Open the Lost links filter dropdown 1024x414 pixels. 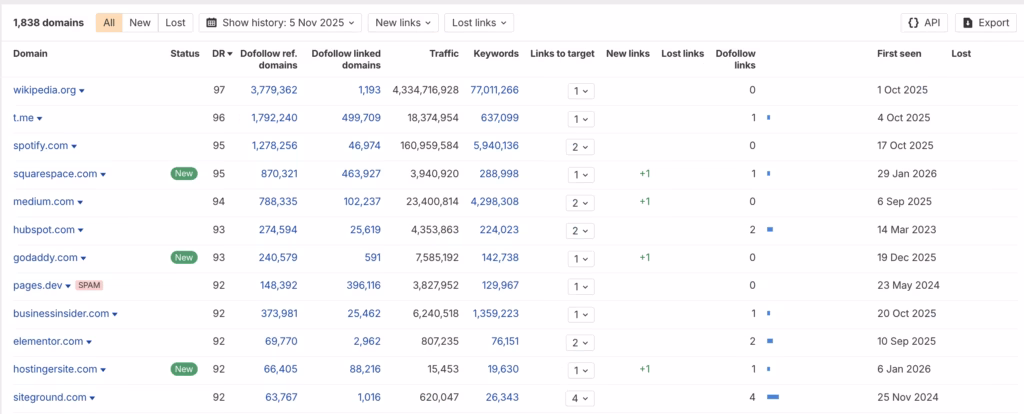(x=479, y=23)
